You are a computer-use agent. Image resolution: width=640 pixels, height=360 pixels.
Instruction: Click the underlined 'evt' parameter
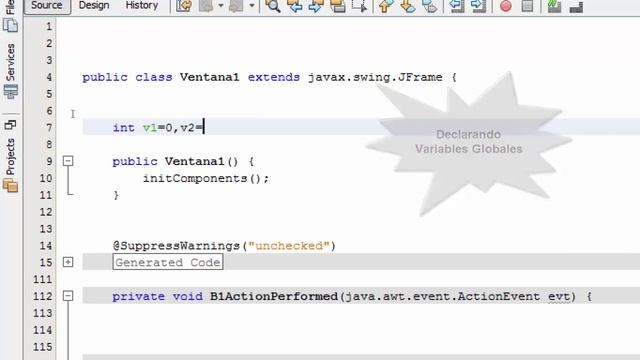tap(559, 297)
